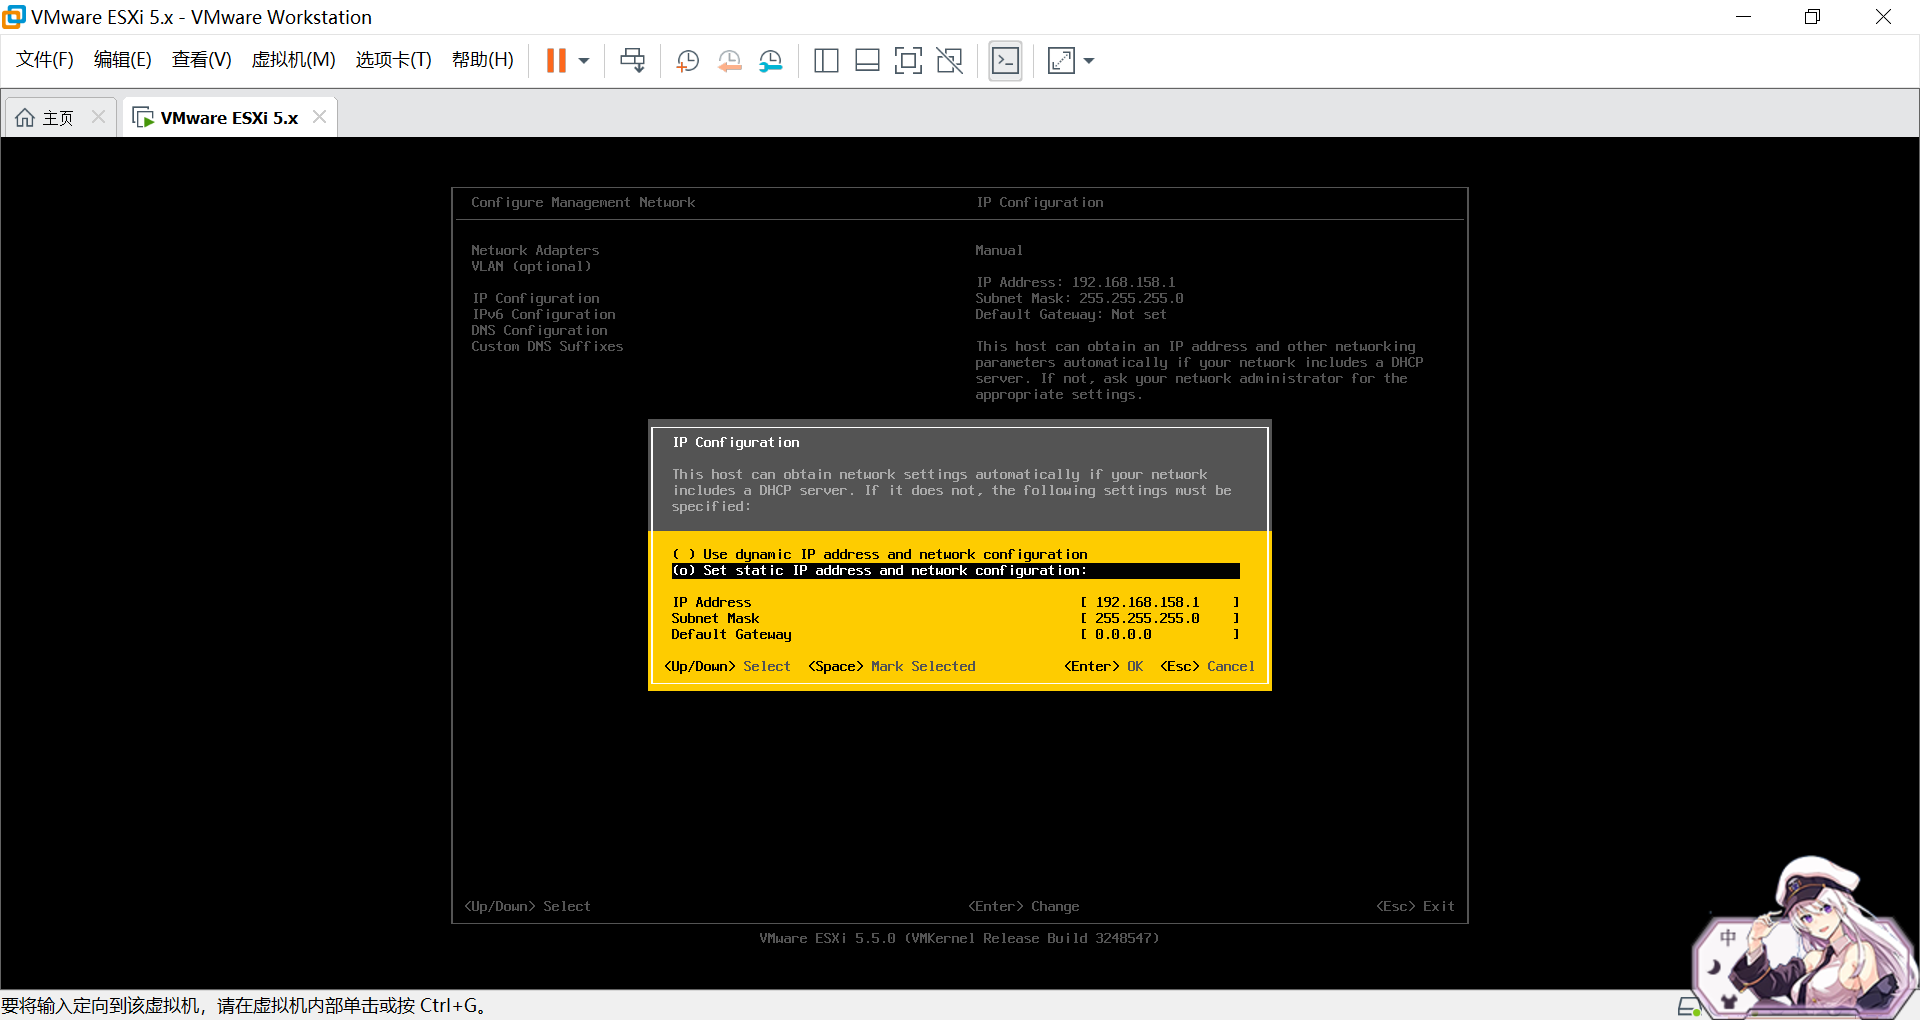Switch to the 主页 home tab

click(58, 118)
